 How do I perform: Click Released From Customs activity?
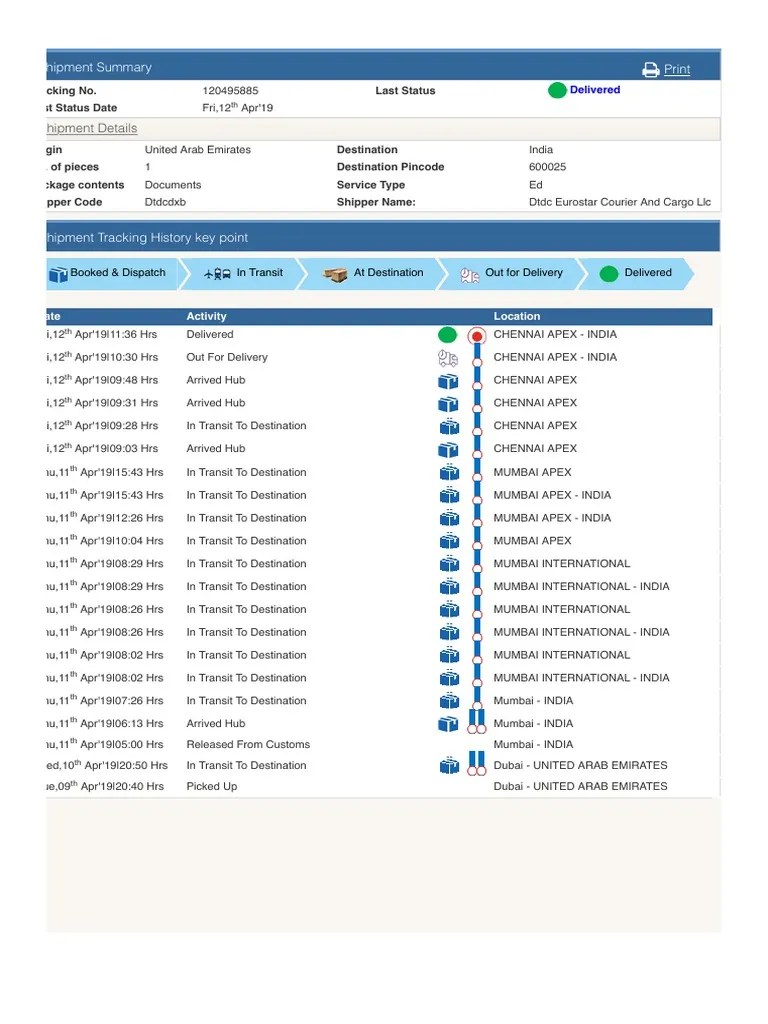[248, 744]
